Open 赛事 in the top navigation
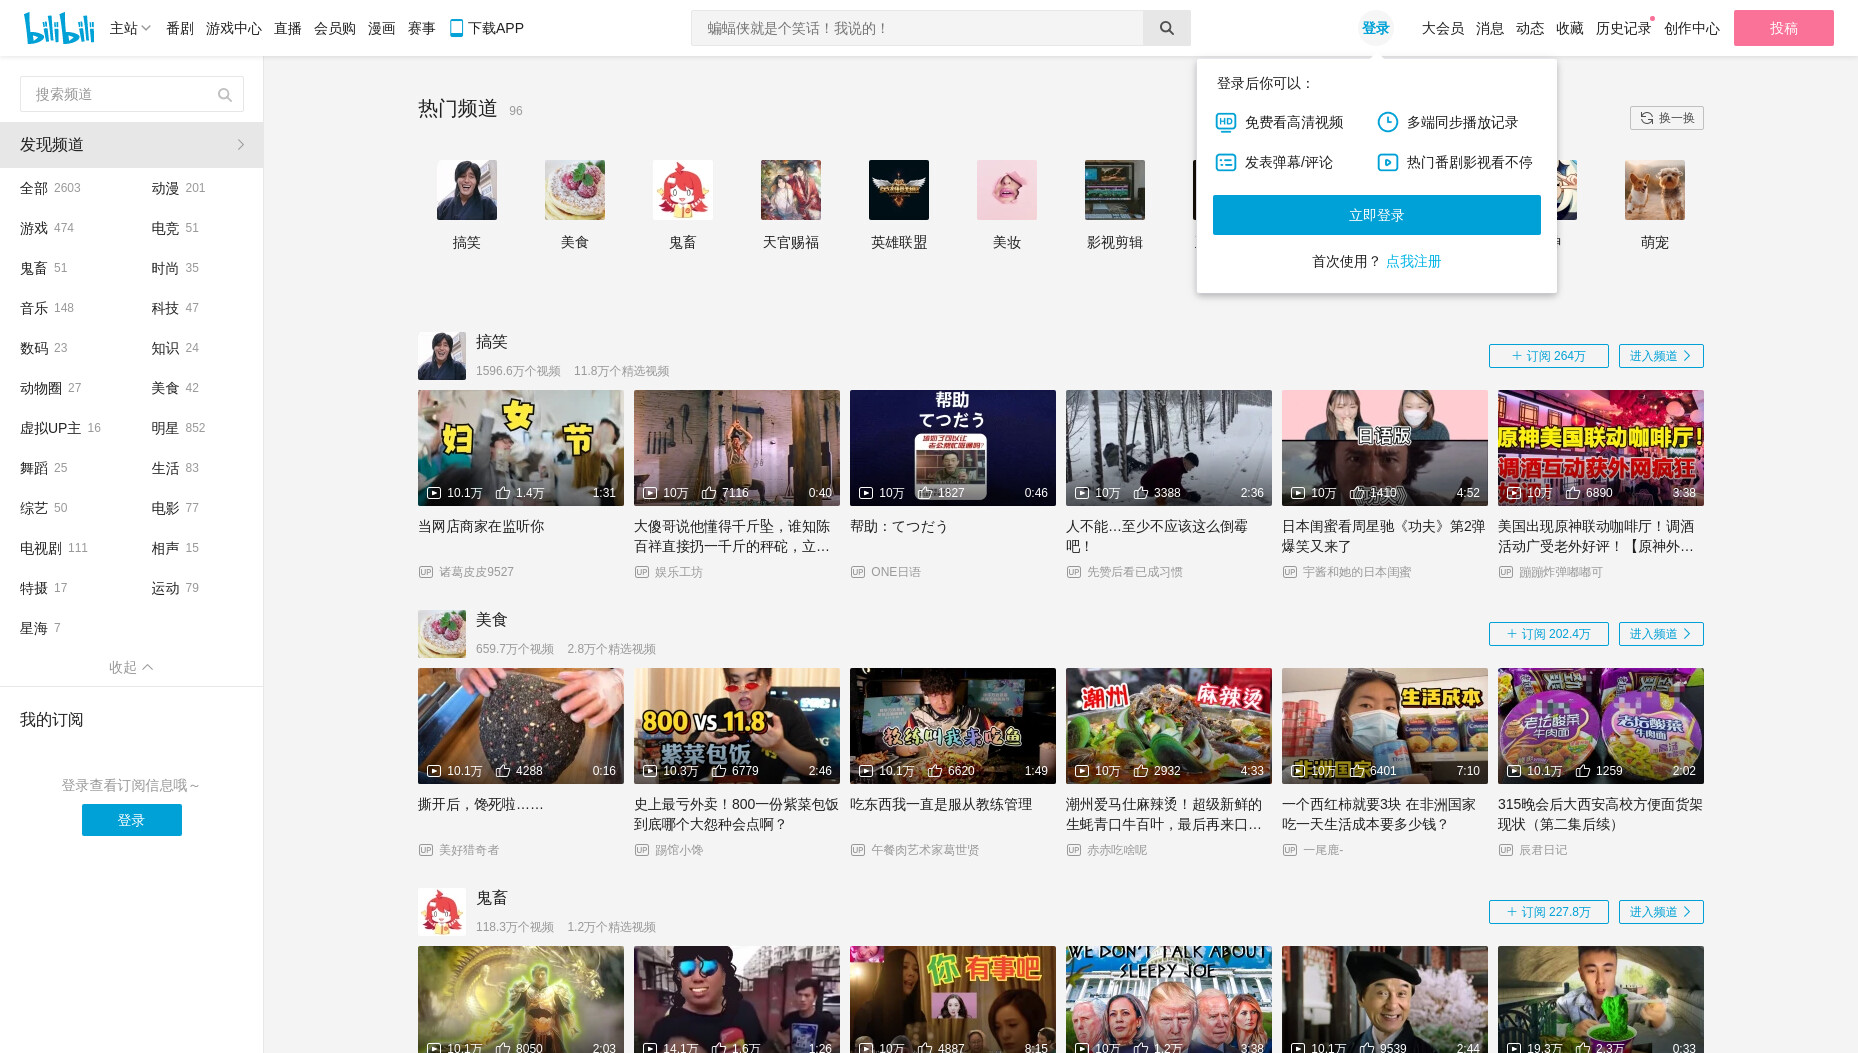 [422, 28]
